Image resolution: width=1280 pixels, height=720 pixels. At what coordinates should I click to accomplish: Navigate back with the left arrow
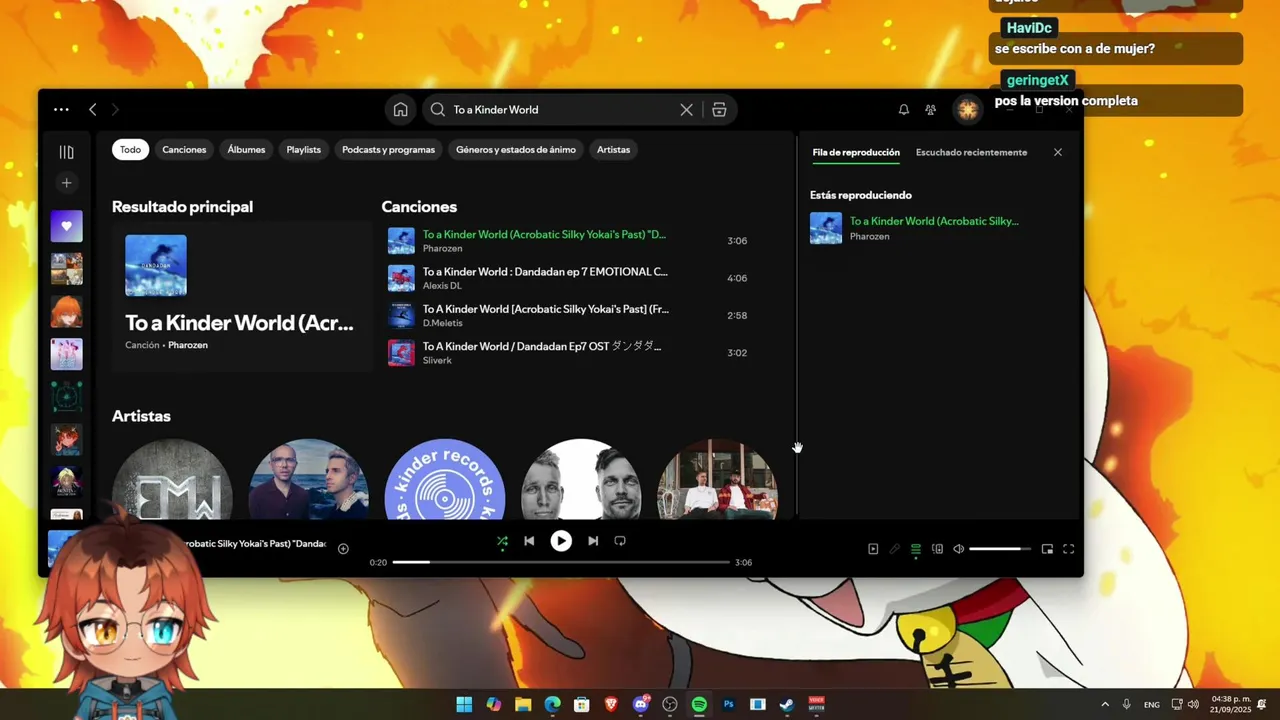pyautogui.click(x=92, y=110)
